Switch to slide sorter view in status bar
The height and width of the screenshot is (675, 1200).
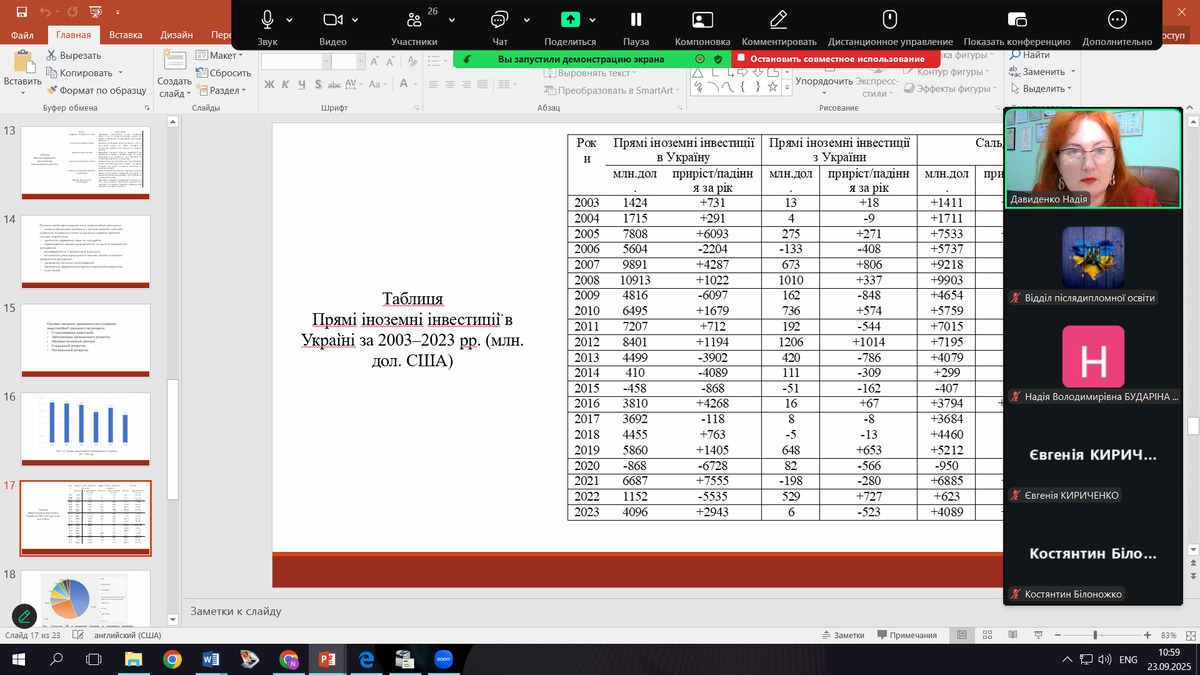pos(987,635)
